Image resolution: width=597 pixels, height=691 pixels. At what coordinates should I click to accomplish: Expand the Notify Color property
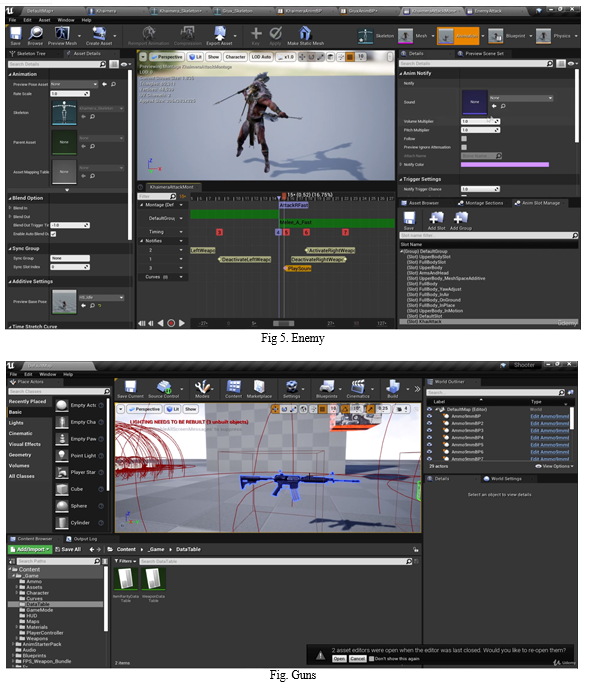(x=400, y=164)
